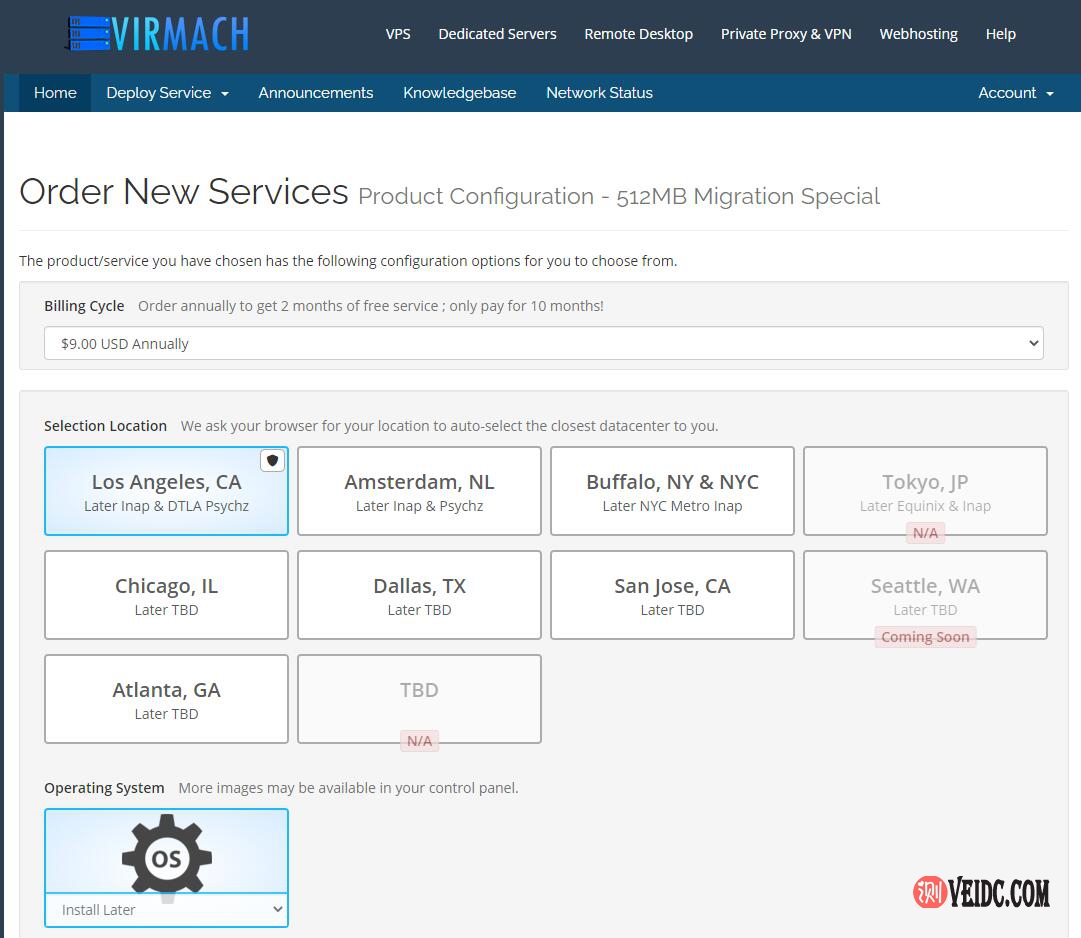The image size is (1081, 938).
Task: Open the Install Later OS dropdown
Action: tap(166, 910)
